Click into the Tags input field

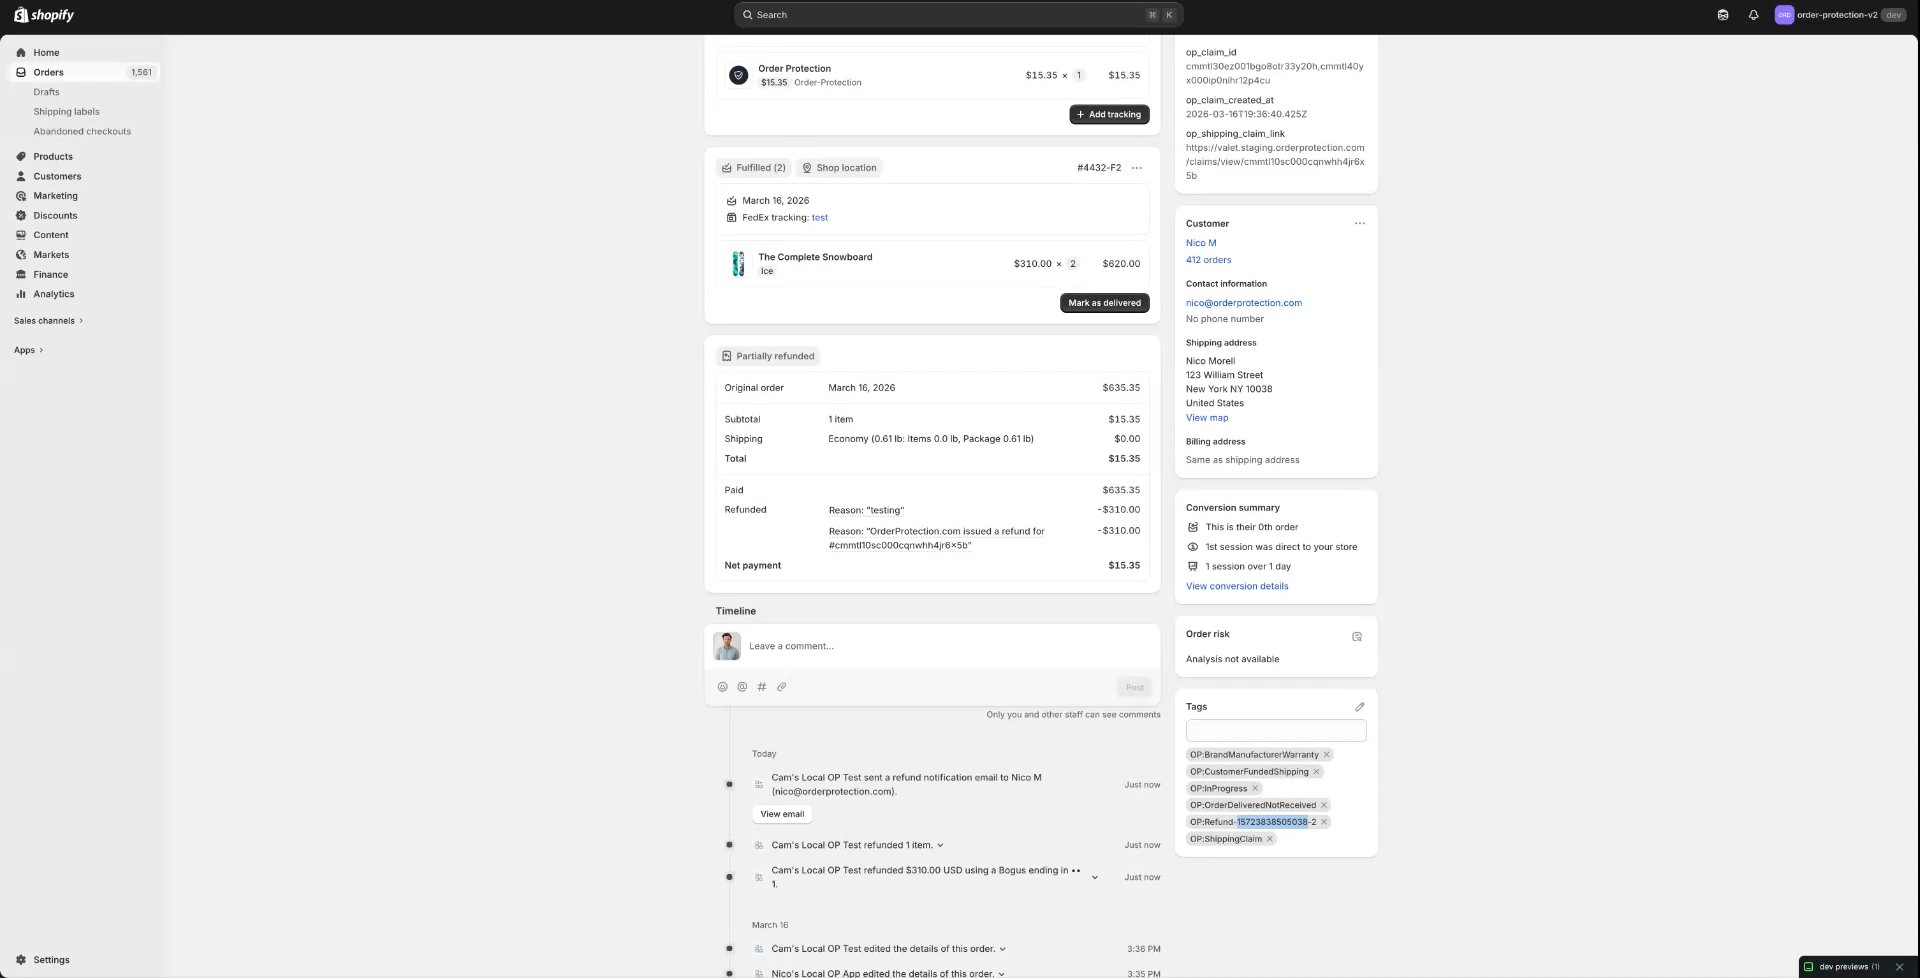pos(1276,731)
